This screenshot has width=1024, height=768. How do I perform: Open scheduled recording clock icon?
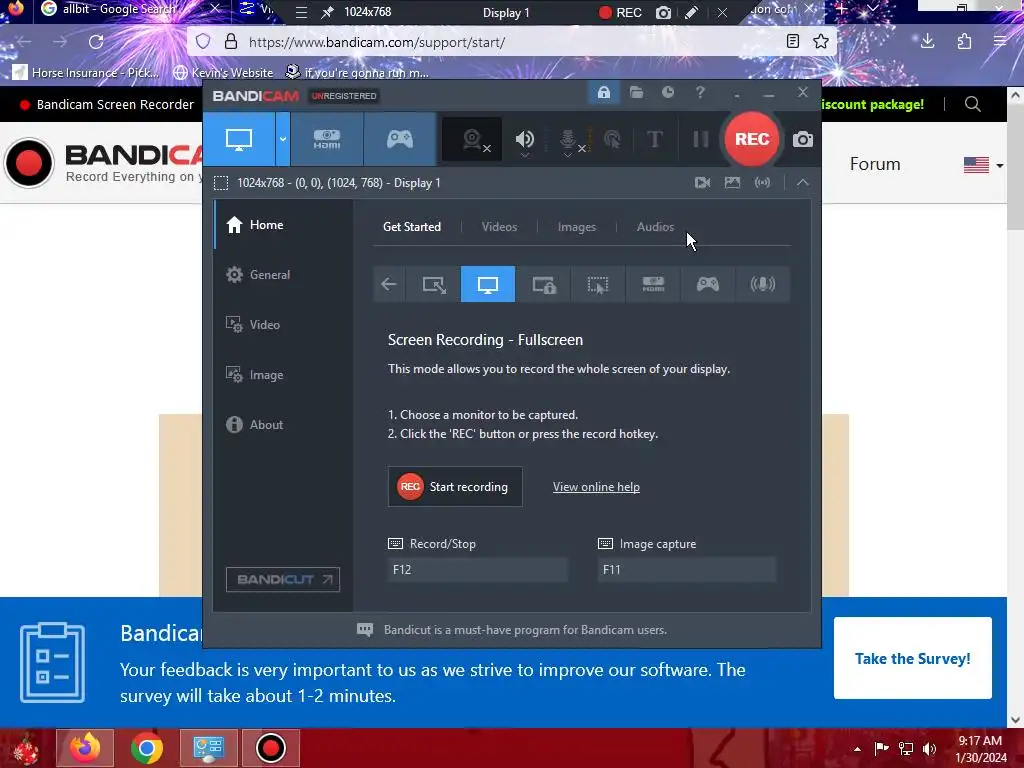click(667, 93)
